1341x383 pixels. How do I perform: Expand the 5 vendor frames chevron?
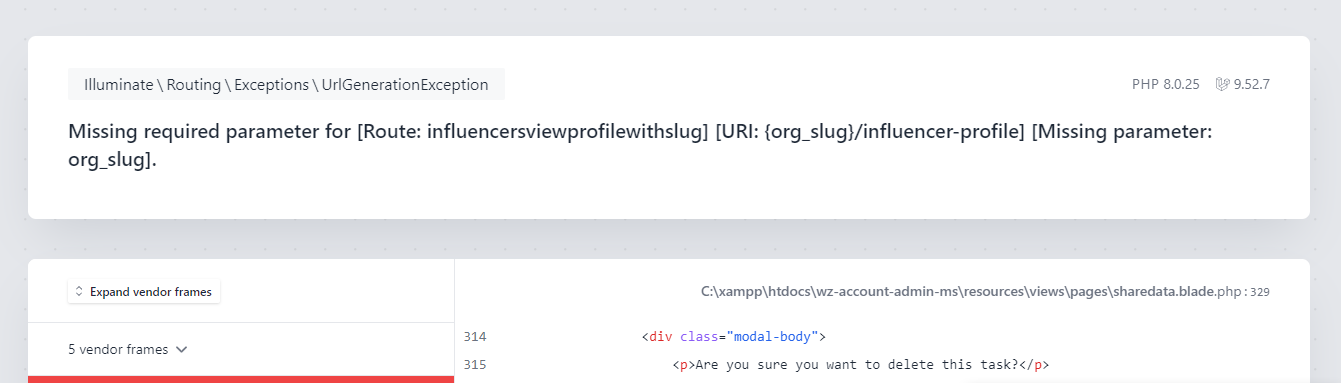pos(181,350)
